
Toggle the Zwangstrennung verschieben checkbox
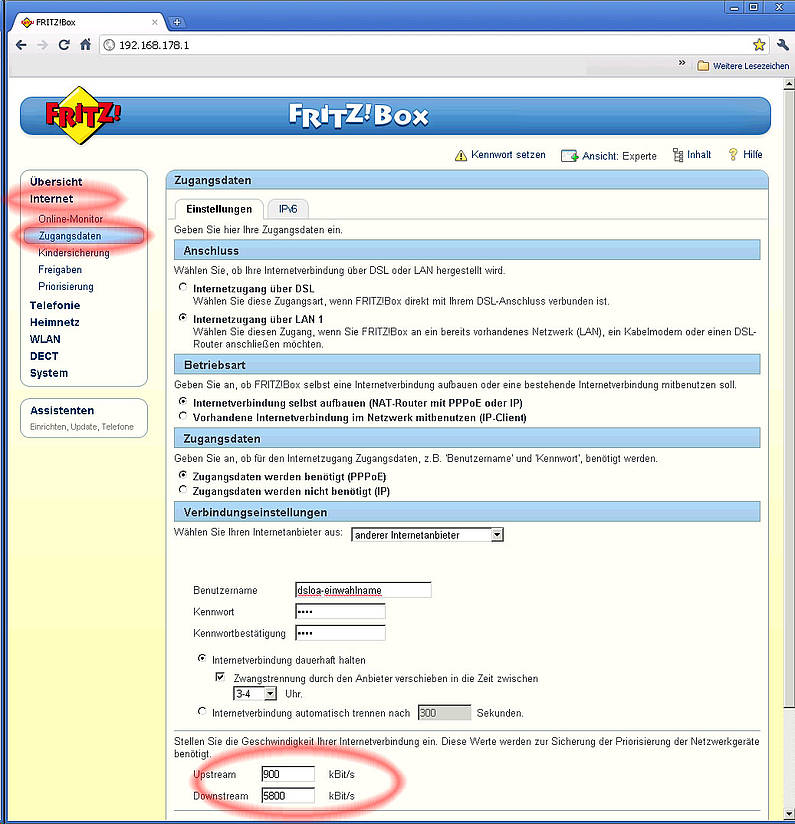pos(221,677)
